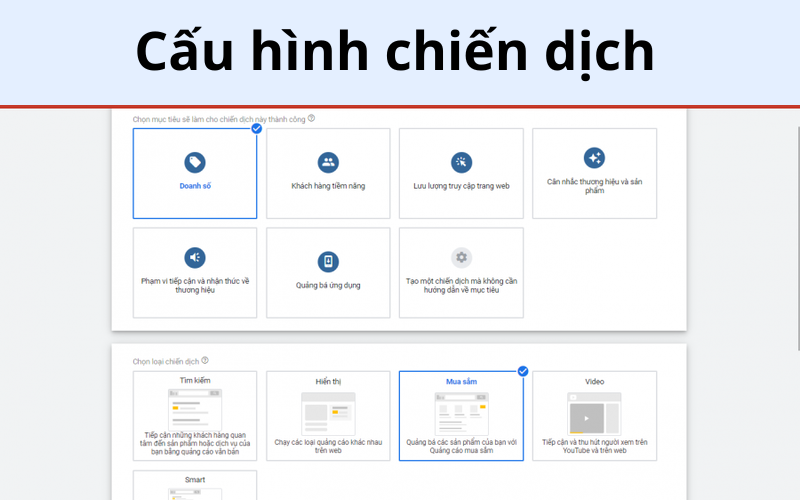Click the Tiếp cận và thu hút người xem description
The height and width of the screenshot is (500, 800).
pos(594,446)
